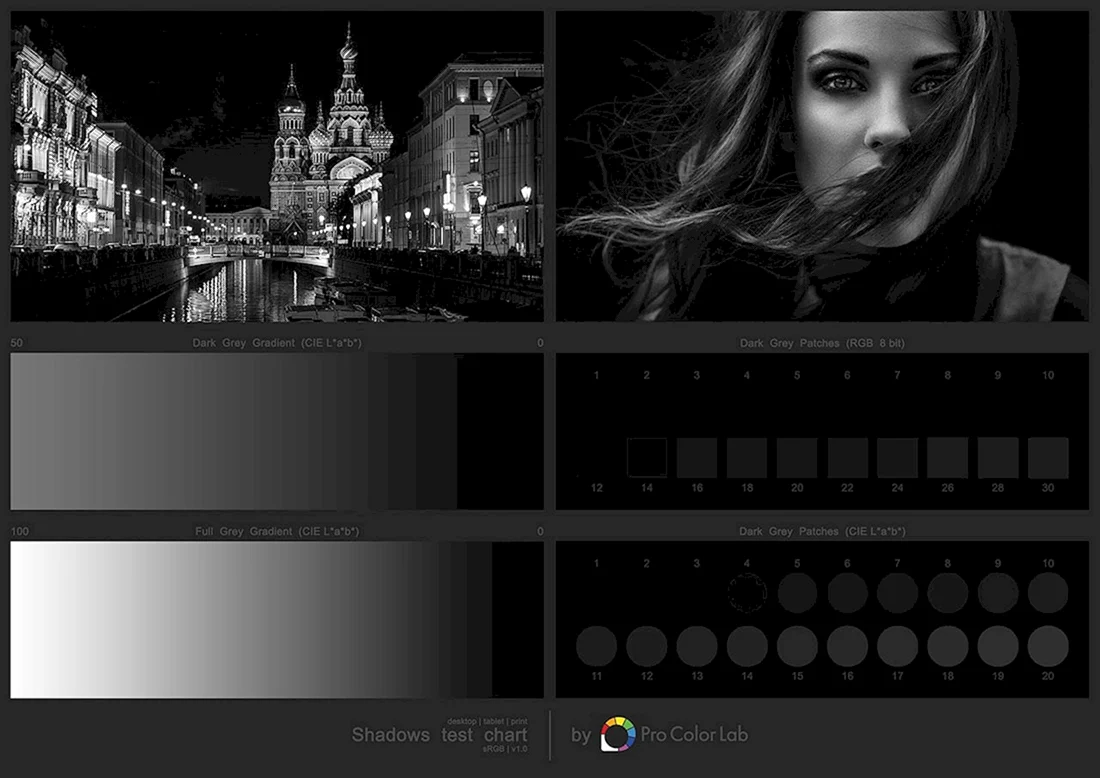This screenshot has width=1100, height=778.
Task: Click the Dark Grey Gradient bar
Action: click(276, 431)
